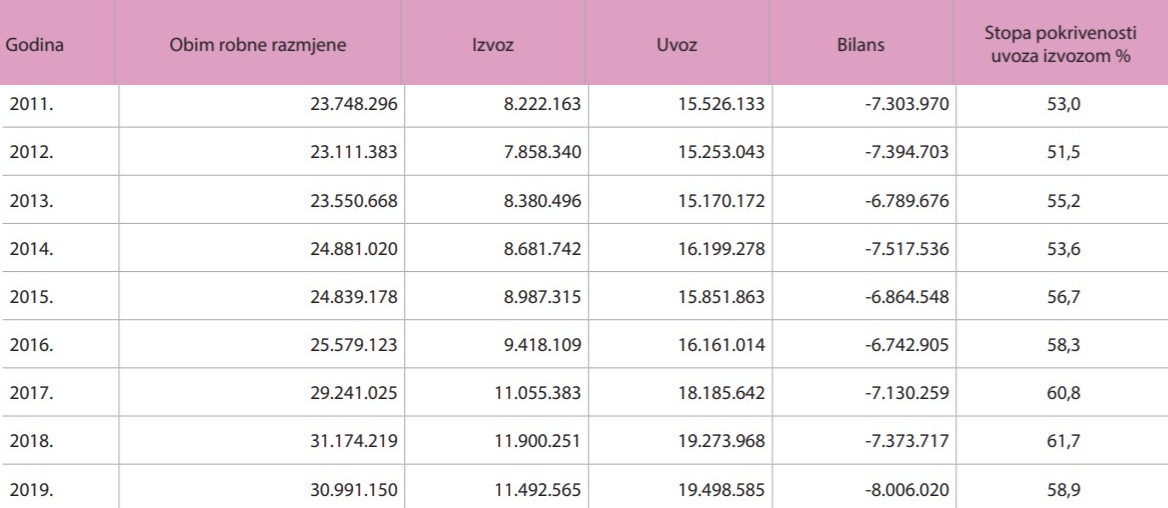
Task: Select the Bilans column header
Action: [x=861, y=45]
